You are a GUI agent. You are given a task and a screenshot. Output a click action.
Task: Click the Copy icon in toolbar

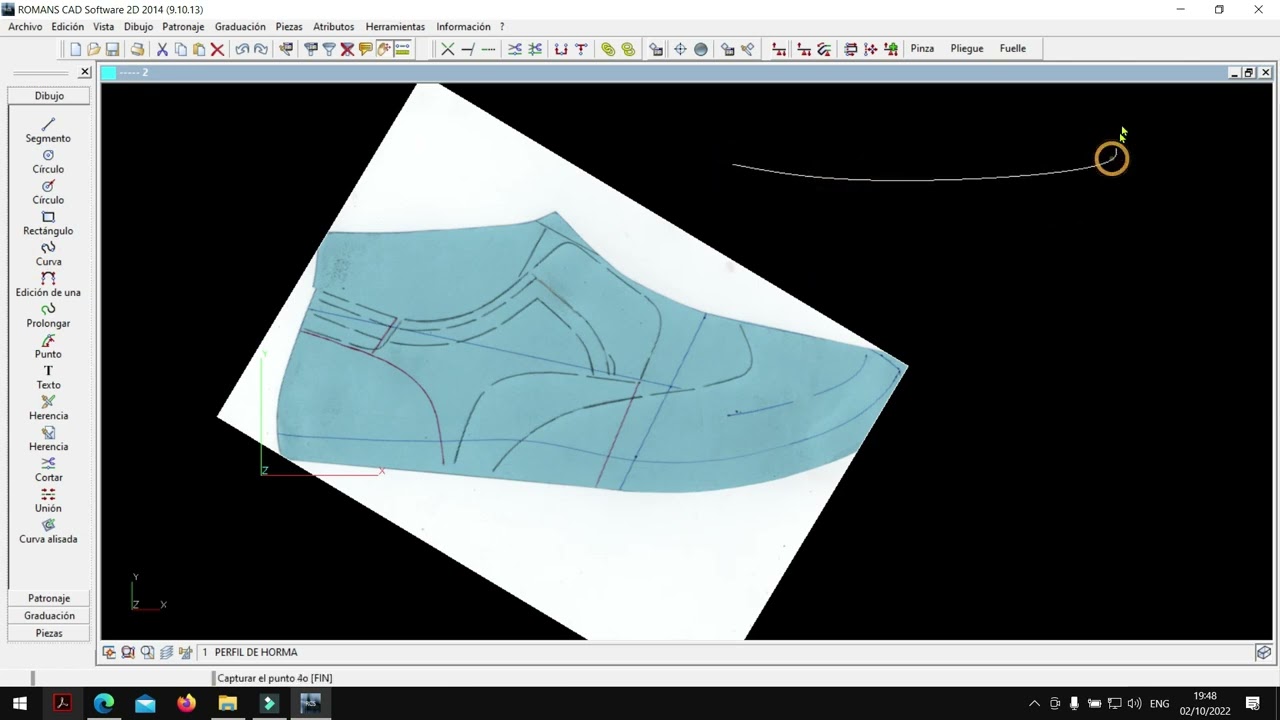coord(180,49)
